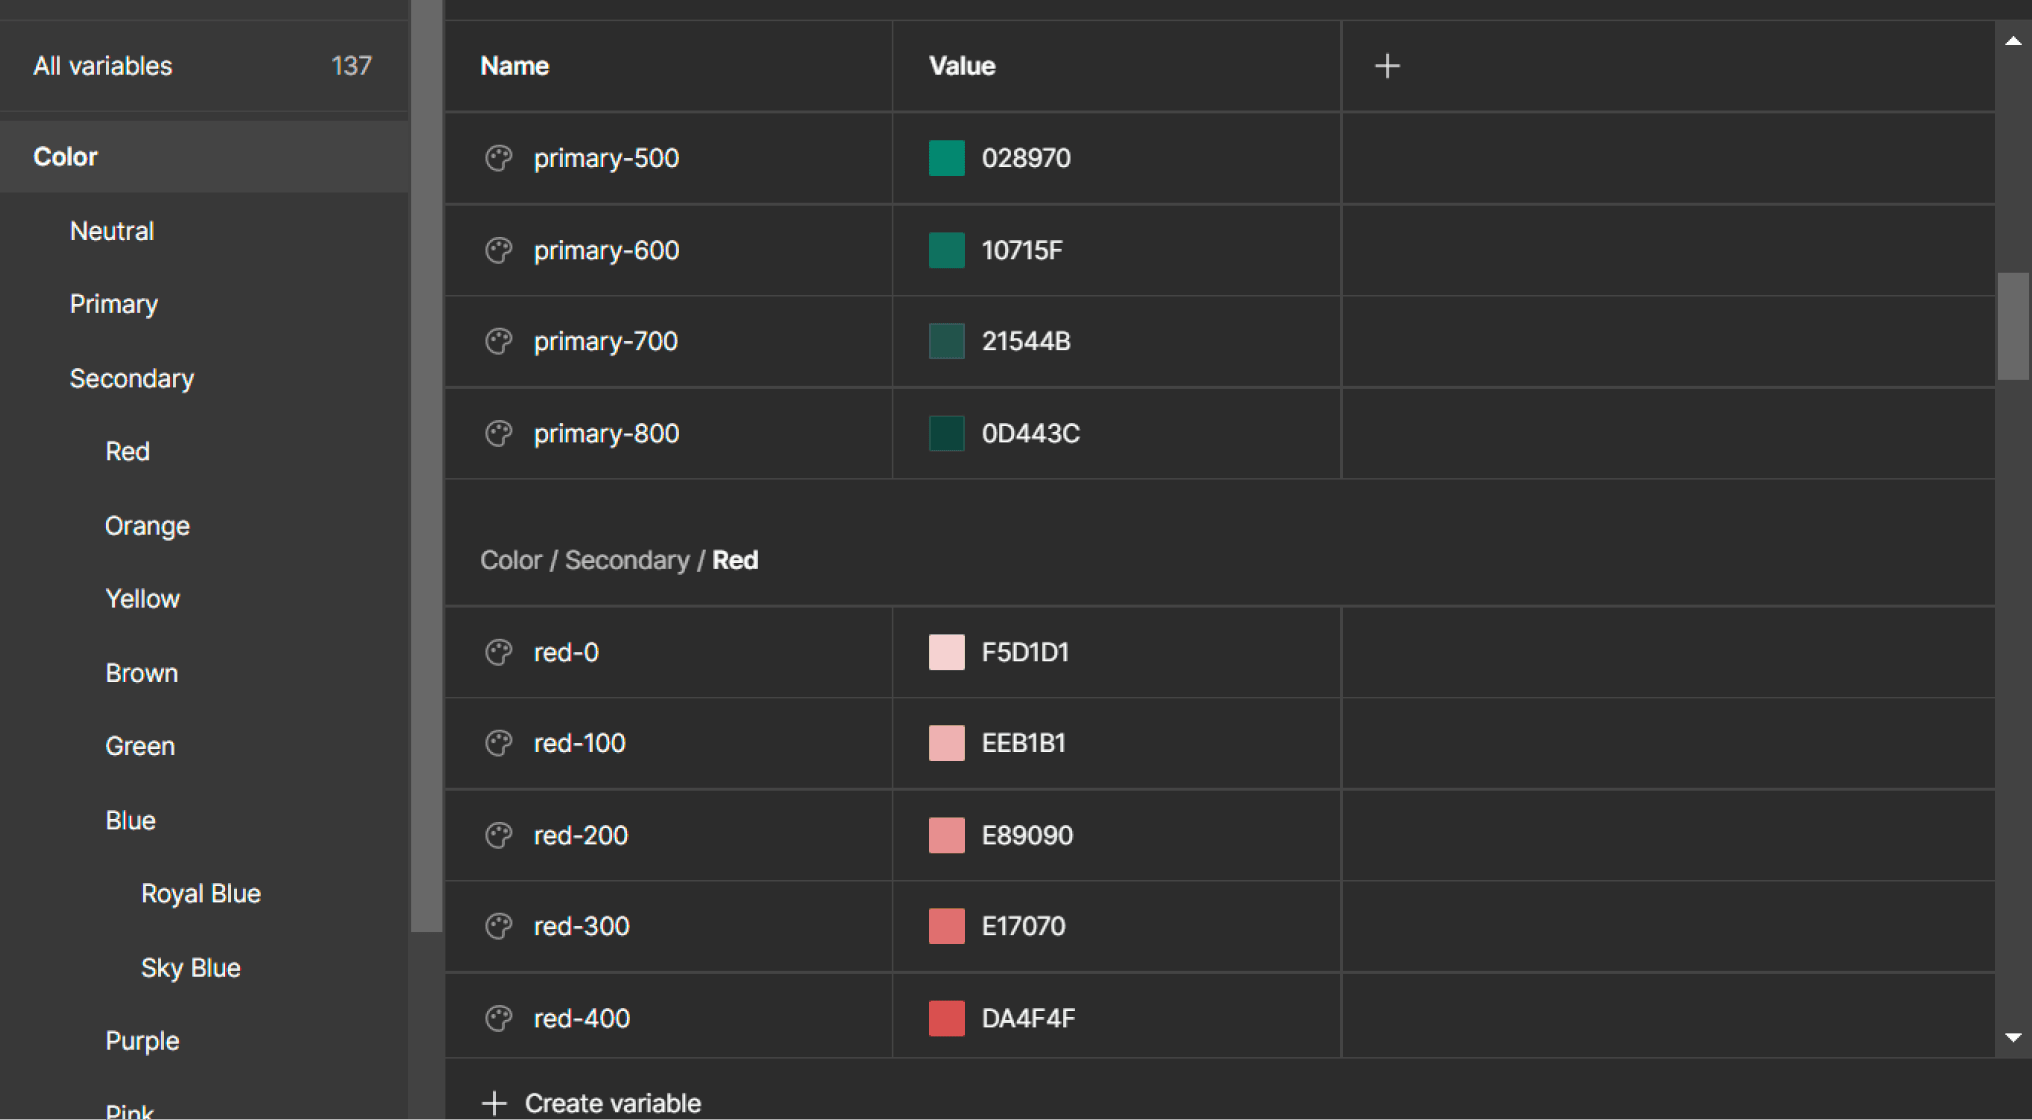Click the color variable icon beside primary-500
The height and width of the screenshot is (1120, 2032).
pyautogui.click(x=498, y=158)
